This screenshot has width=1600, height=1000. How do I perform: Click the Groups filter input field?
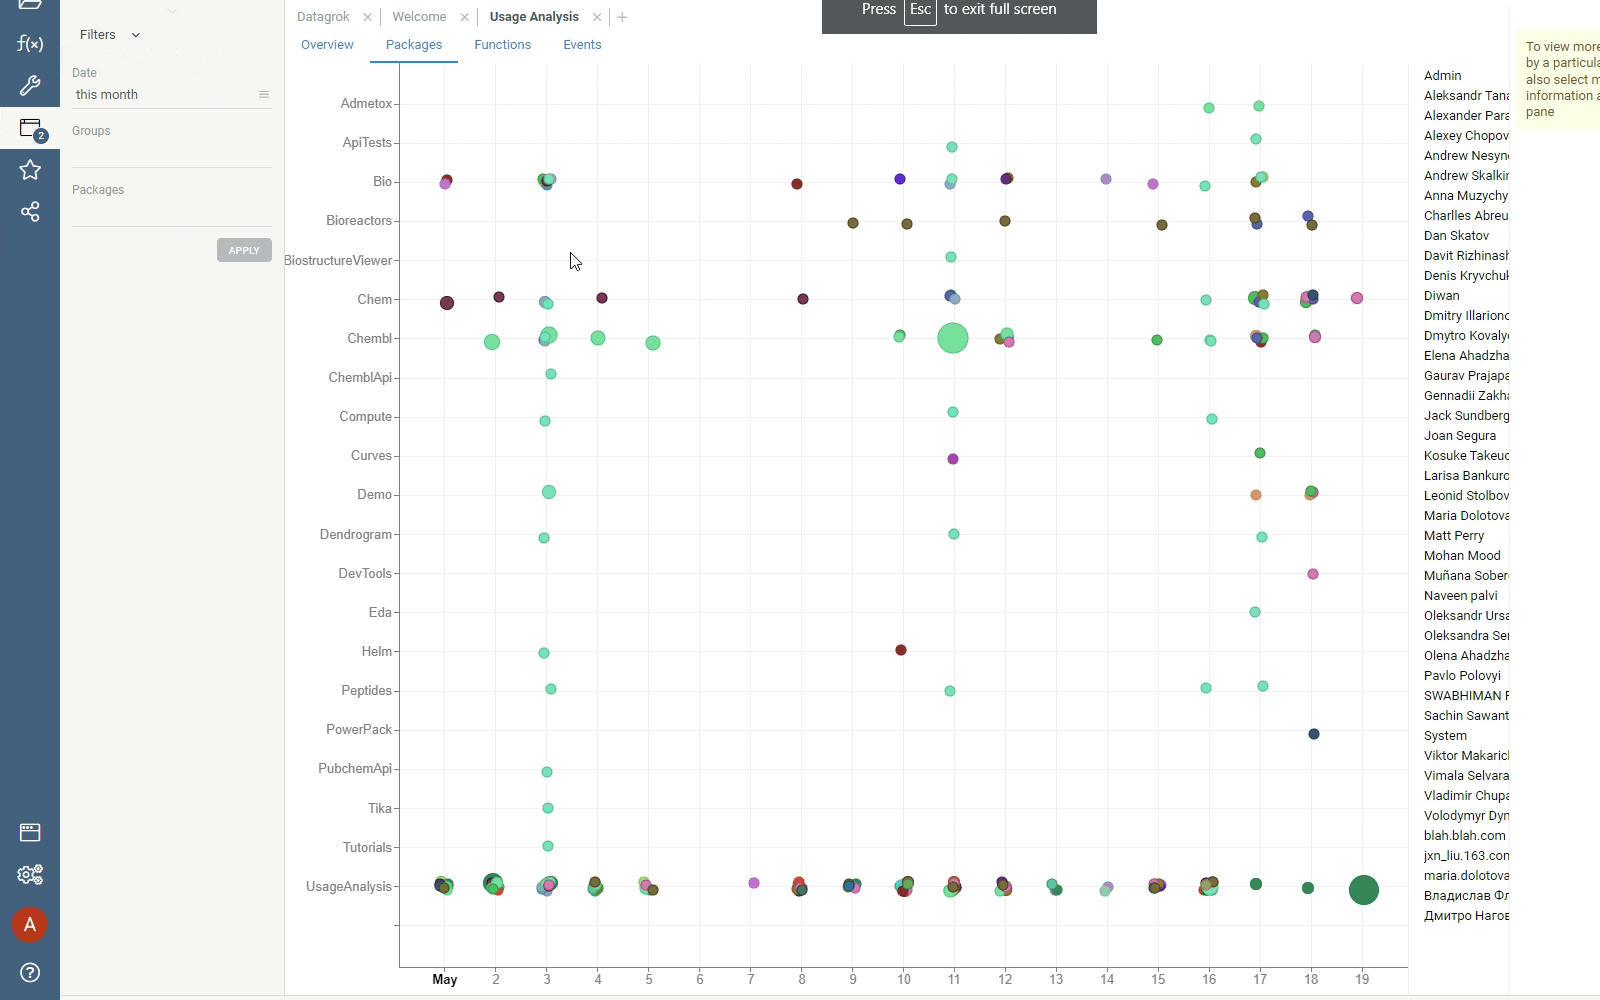(x=171, y=154)
